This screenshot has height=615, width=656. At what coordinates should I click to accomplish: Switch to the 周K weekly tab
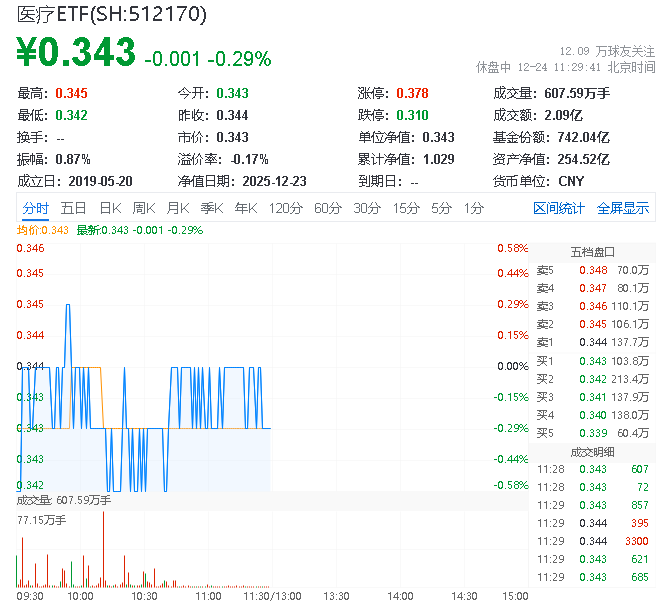[x=144, y=208]
